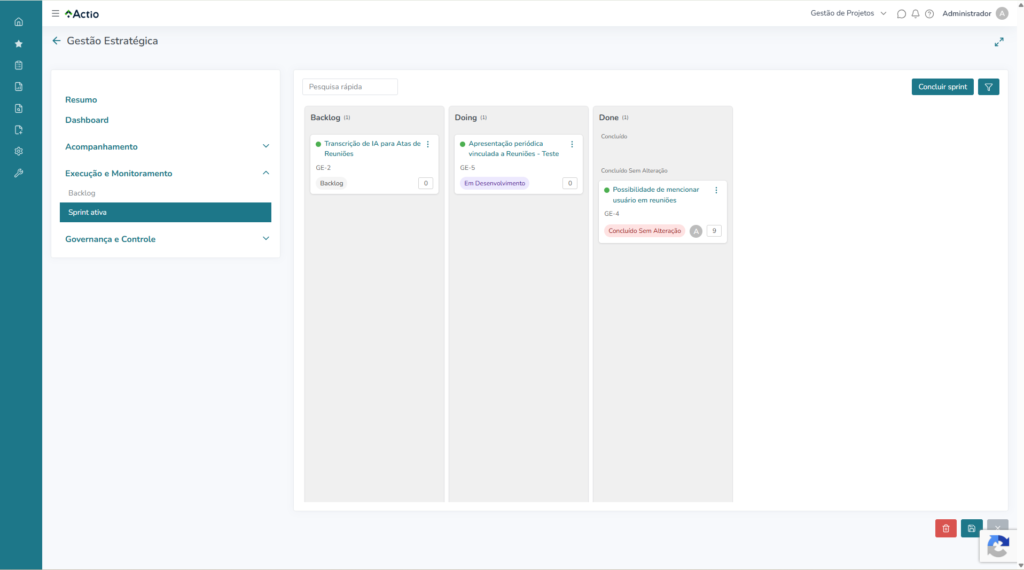Click points box showing 0 on GE-5
The image size is (1024, 570).
point(569,183)
